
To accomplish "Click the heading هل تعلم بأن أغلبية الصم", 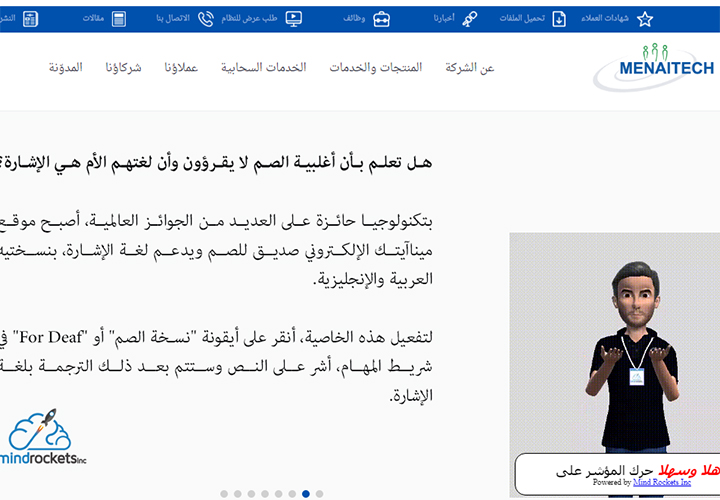I will (x=216, y=163).
